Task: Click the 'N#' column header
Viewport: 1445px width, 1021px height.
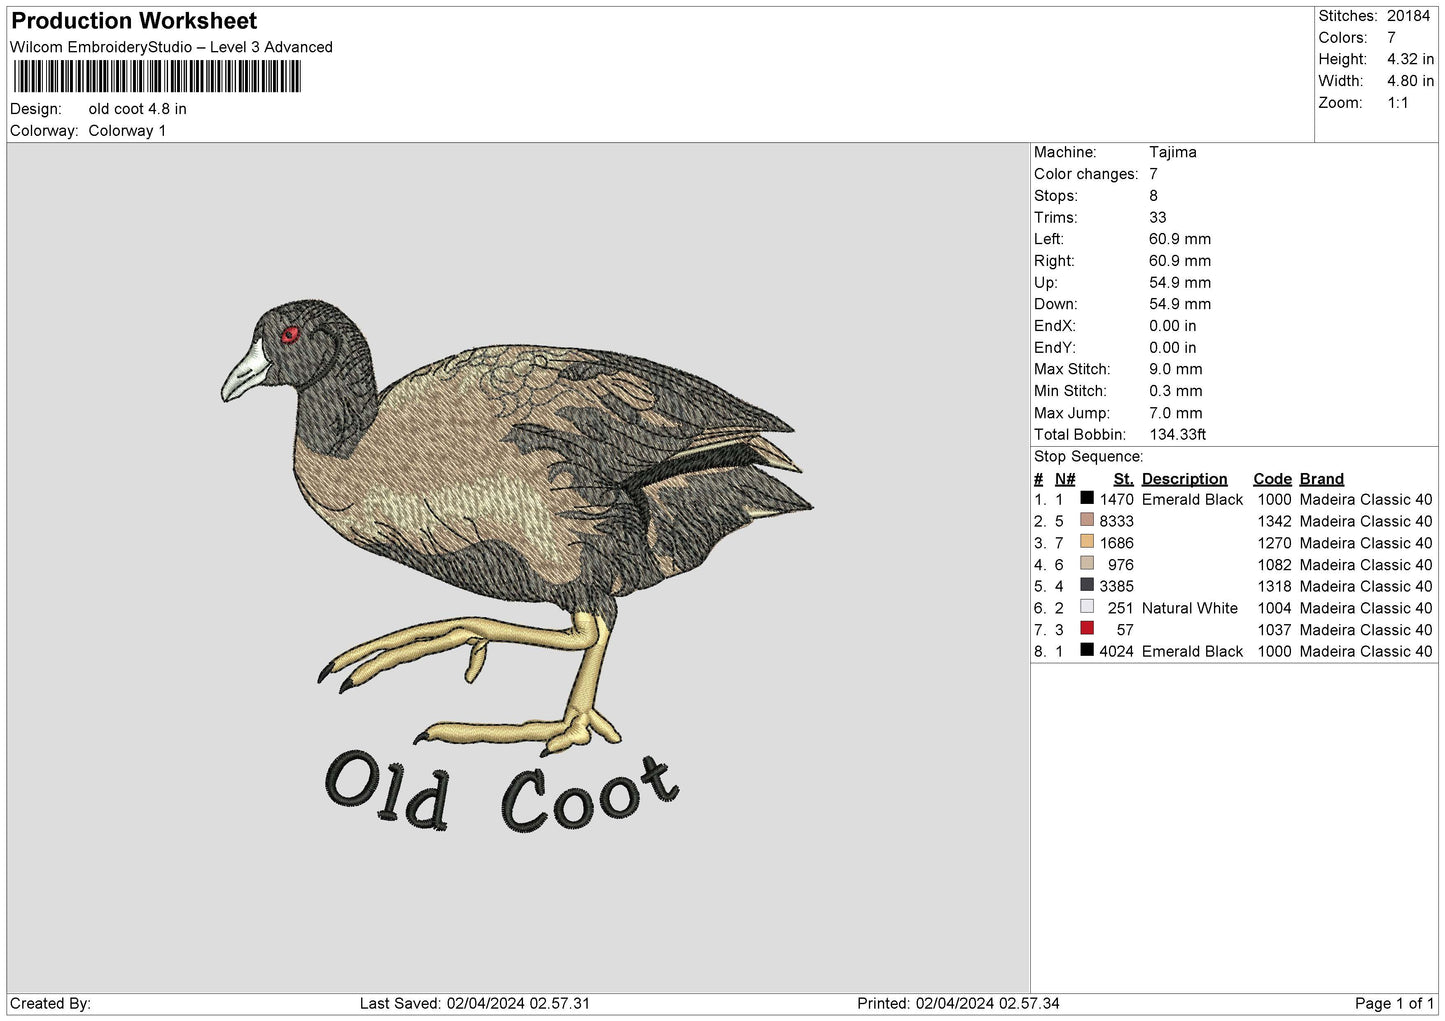Action: (x=1064, y=479)
